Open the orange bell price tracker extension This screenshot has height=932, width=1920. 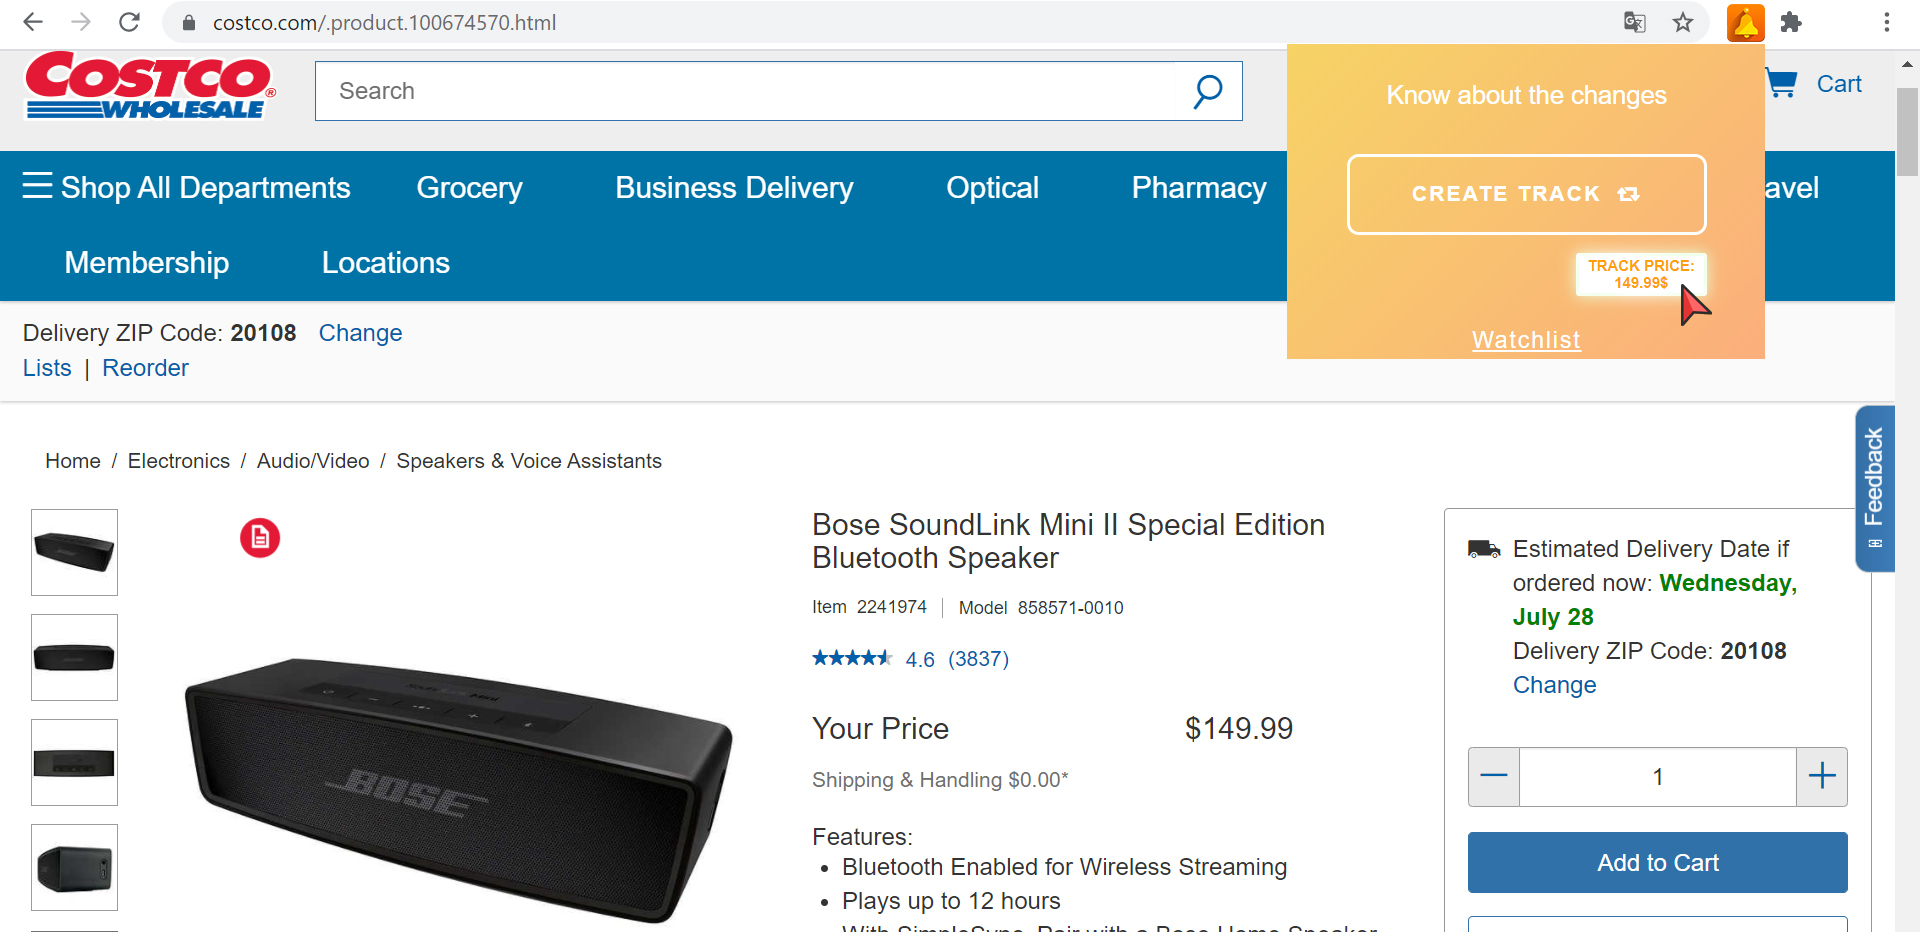[x=1745, y=23]
